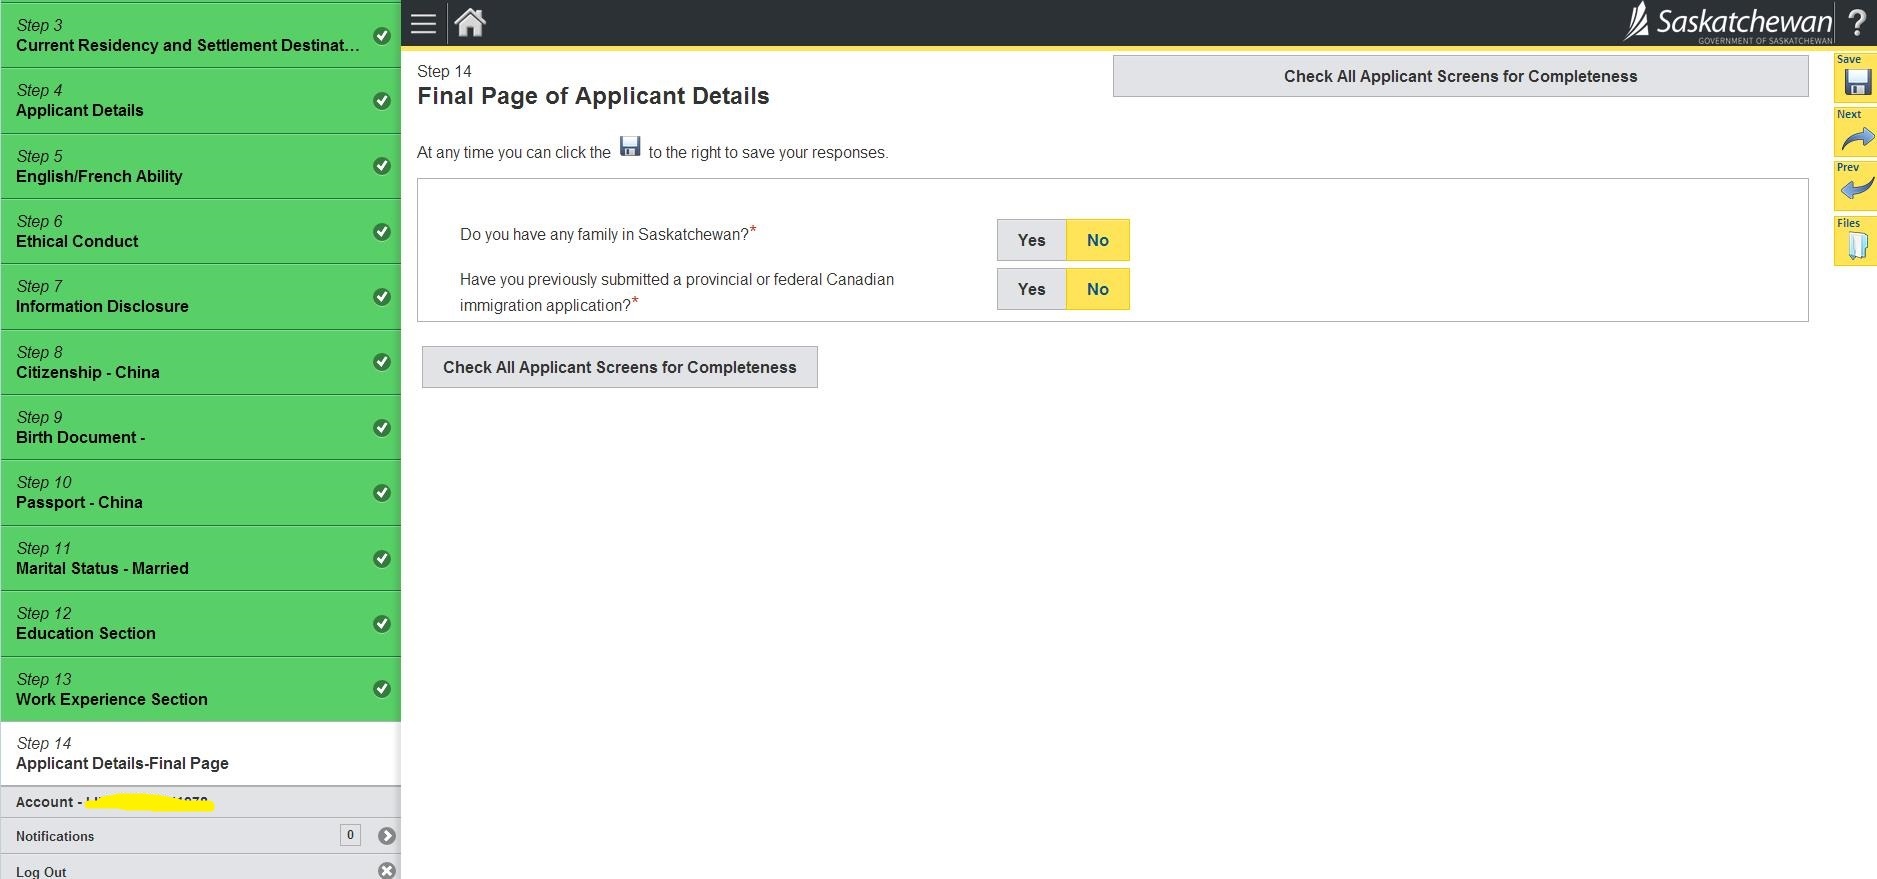
Task: Select No for family in Saskatchewan
Action: click(x=1097, y=240)
